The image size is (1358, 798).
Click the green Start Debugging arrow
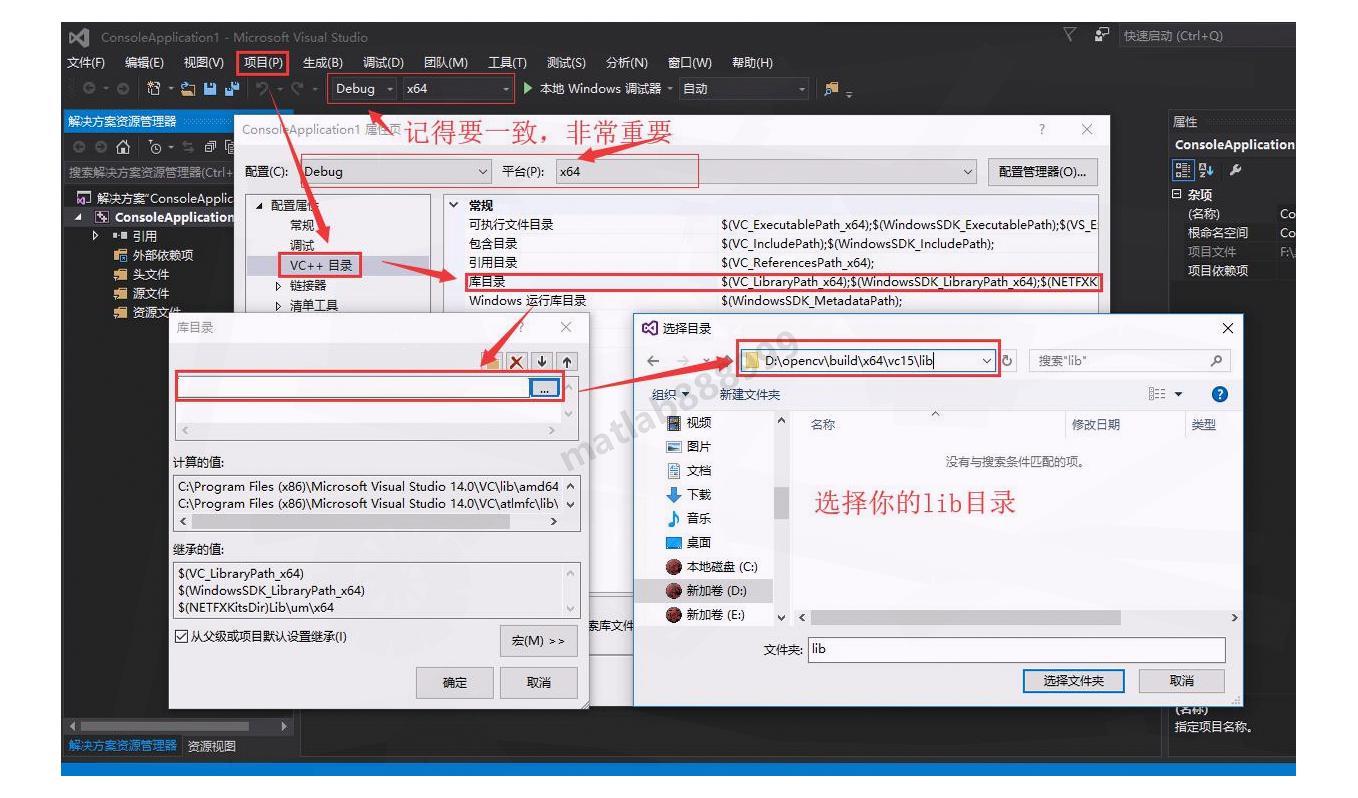(529, 88)
